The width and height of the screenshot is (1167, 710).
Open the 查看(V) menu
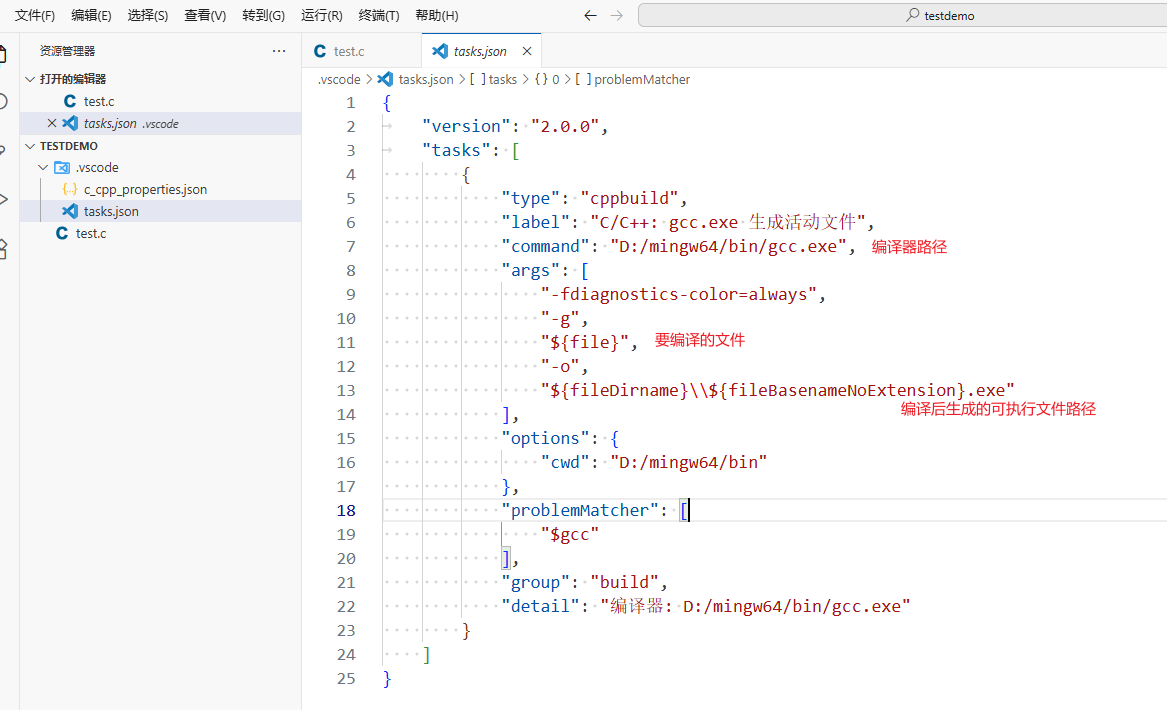click(205, 16)
